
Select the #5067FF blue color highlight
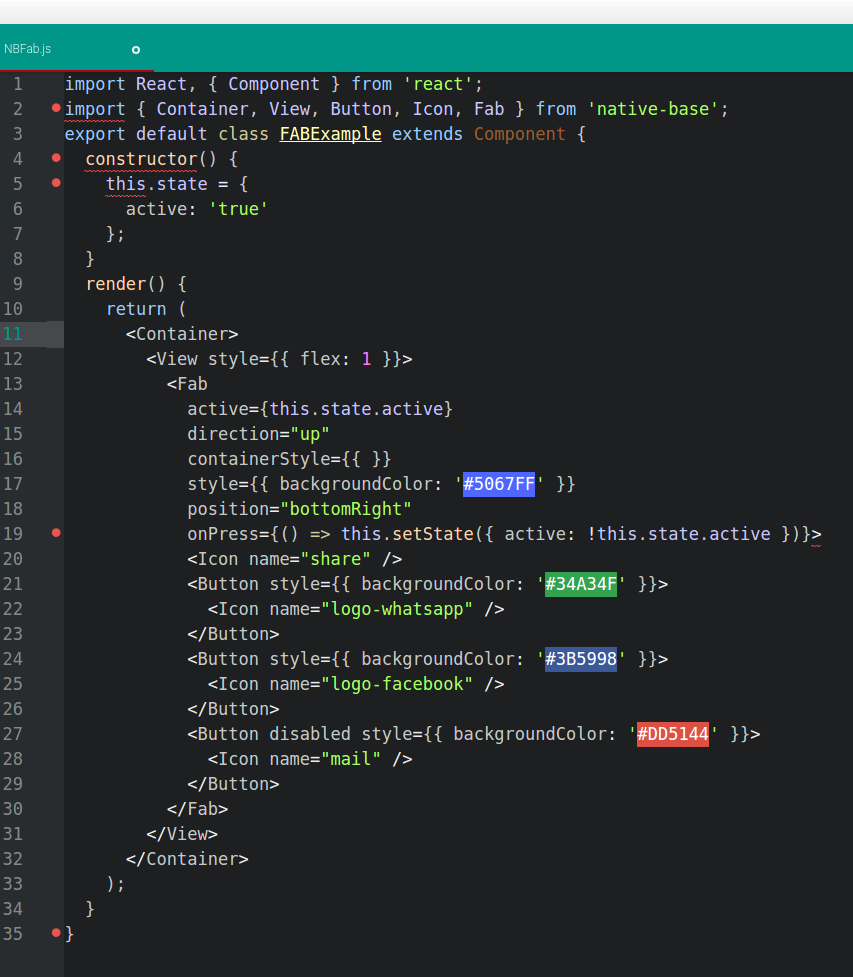coord(499,483)
